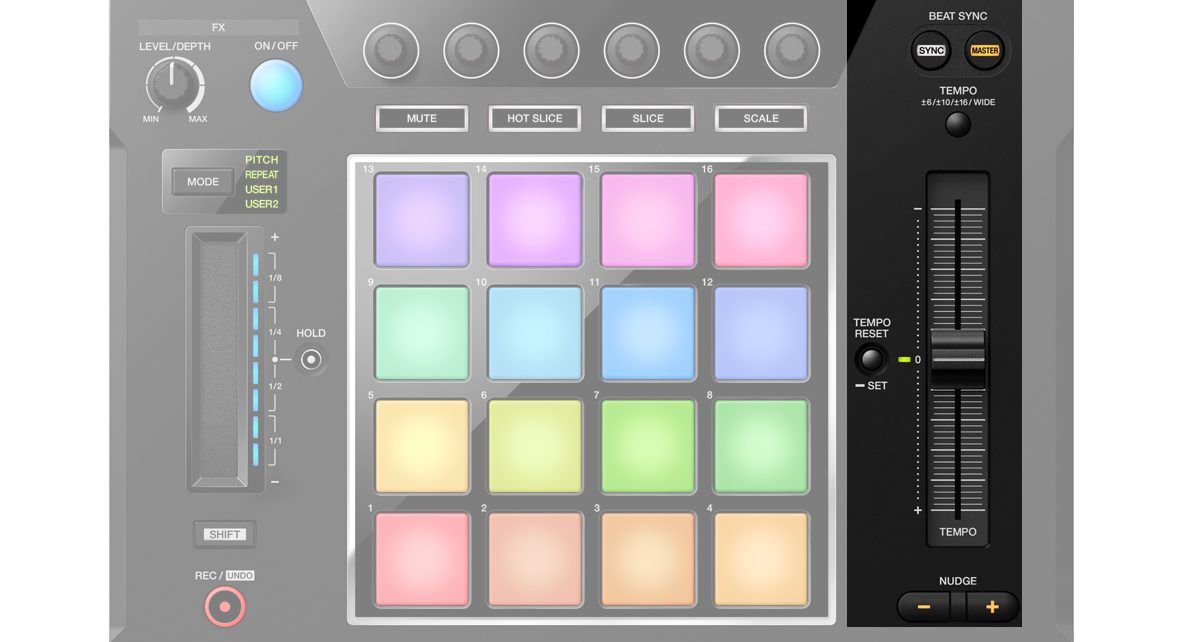Screen dimensions: 1204x642
Task: Click the third rotary knob in top row
Action: tap(551, 50)
